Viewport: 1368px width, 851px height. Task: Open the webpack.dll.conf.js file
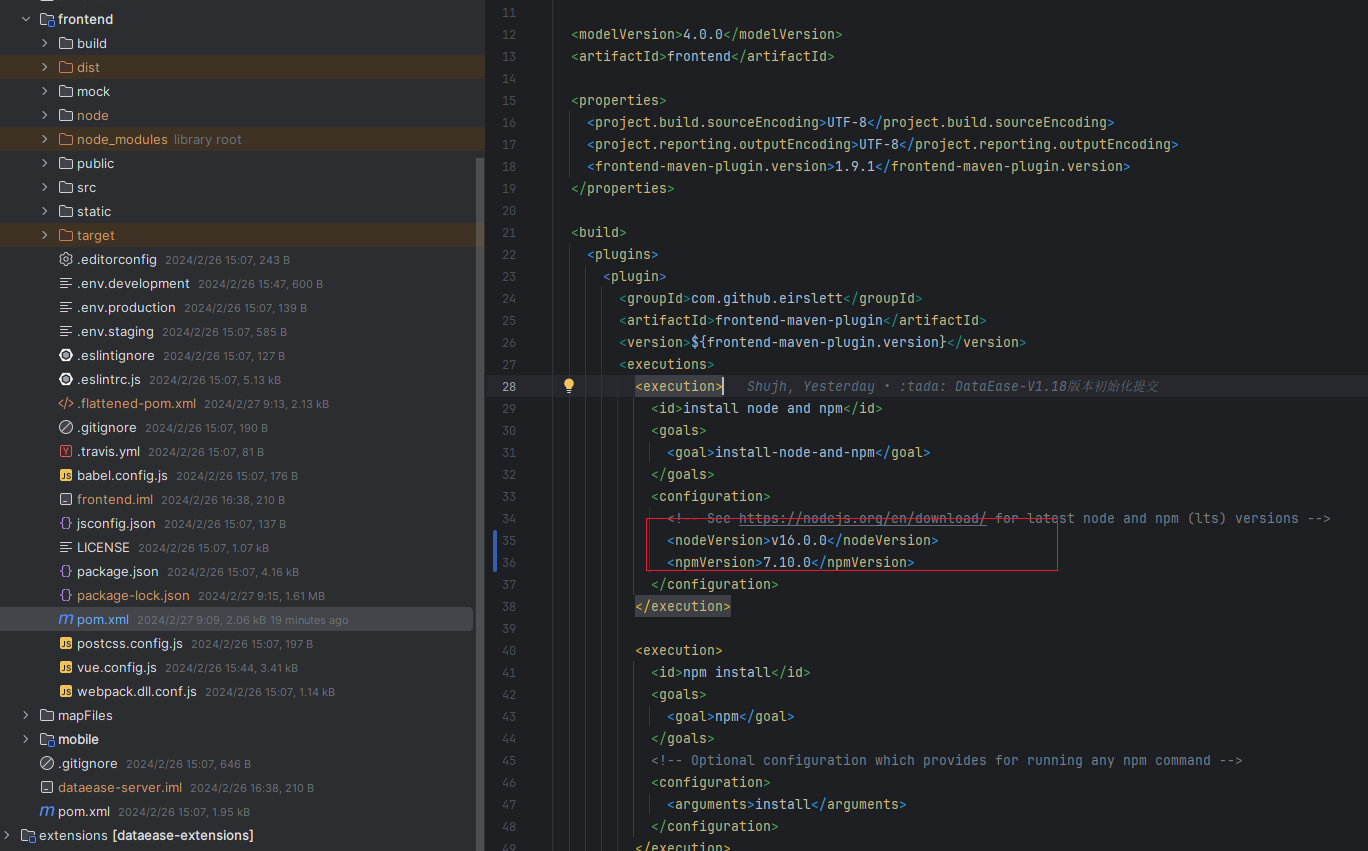137,691
